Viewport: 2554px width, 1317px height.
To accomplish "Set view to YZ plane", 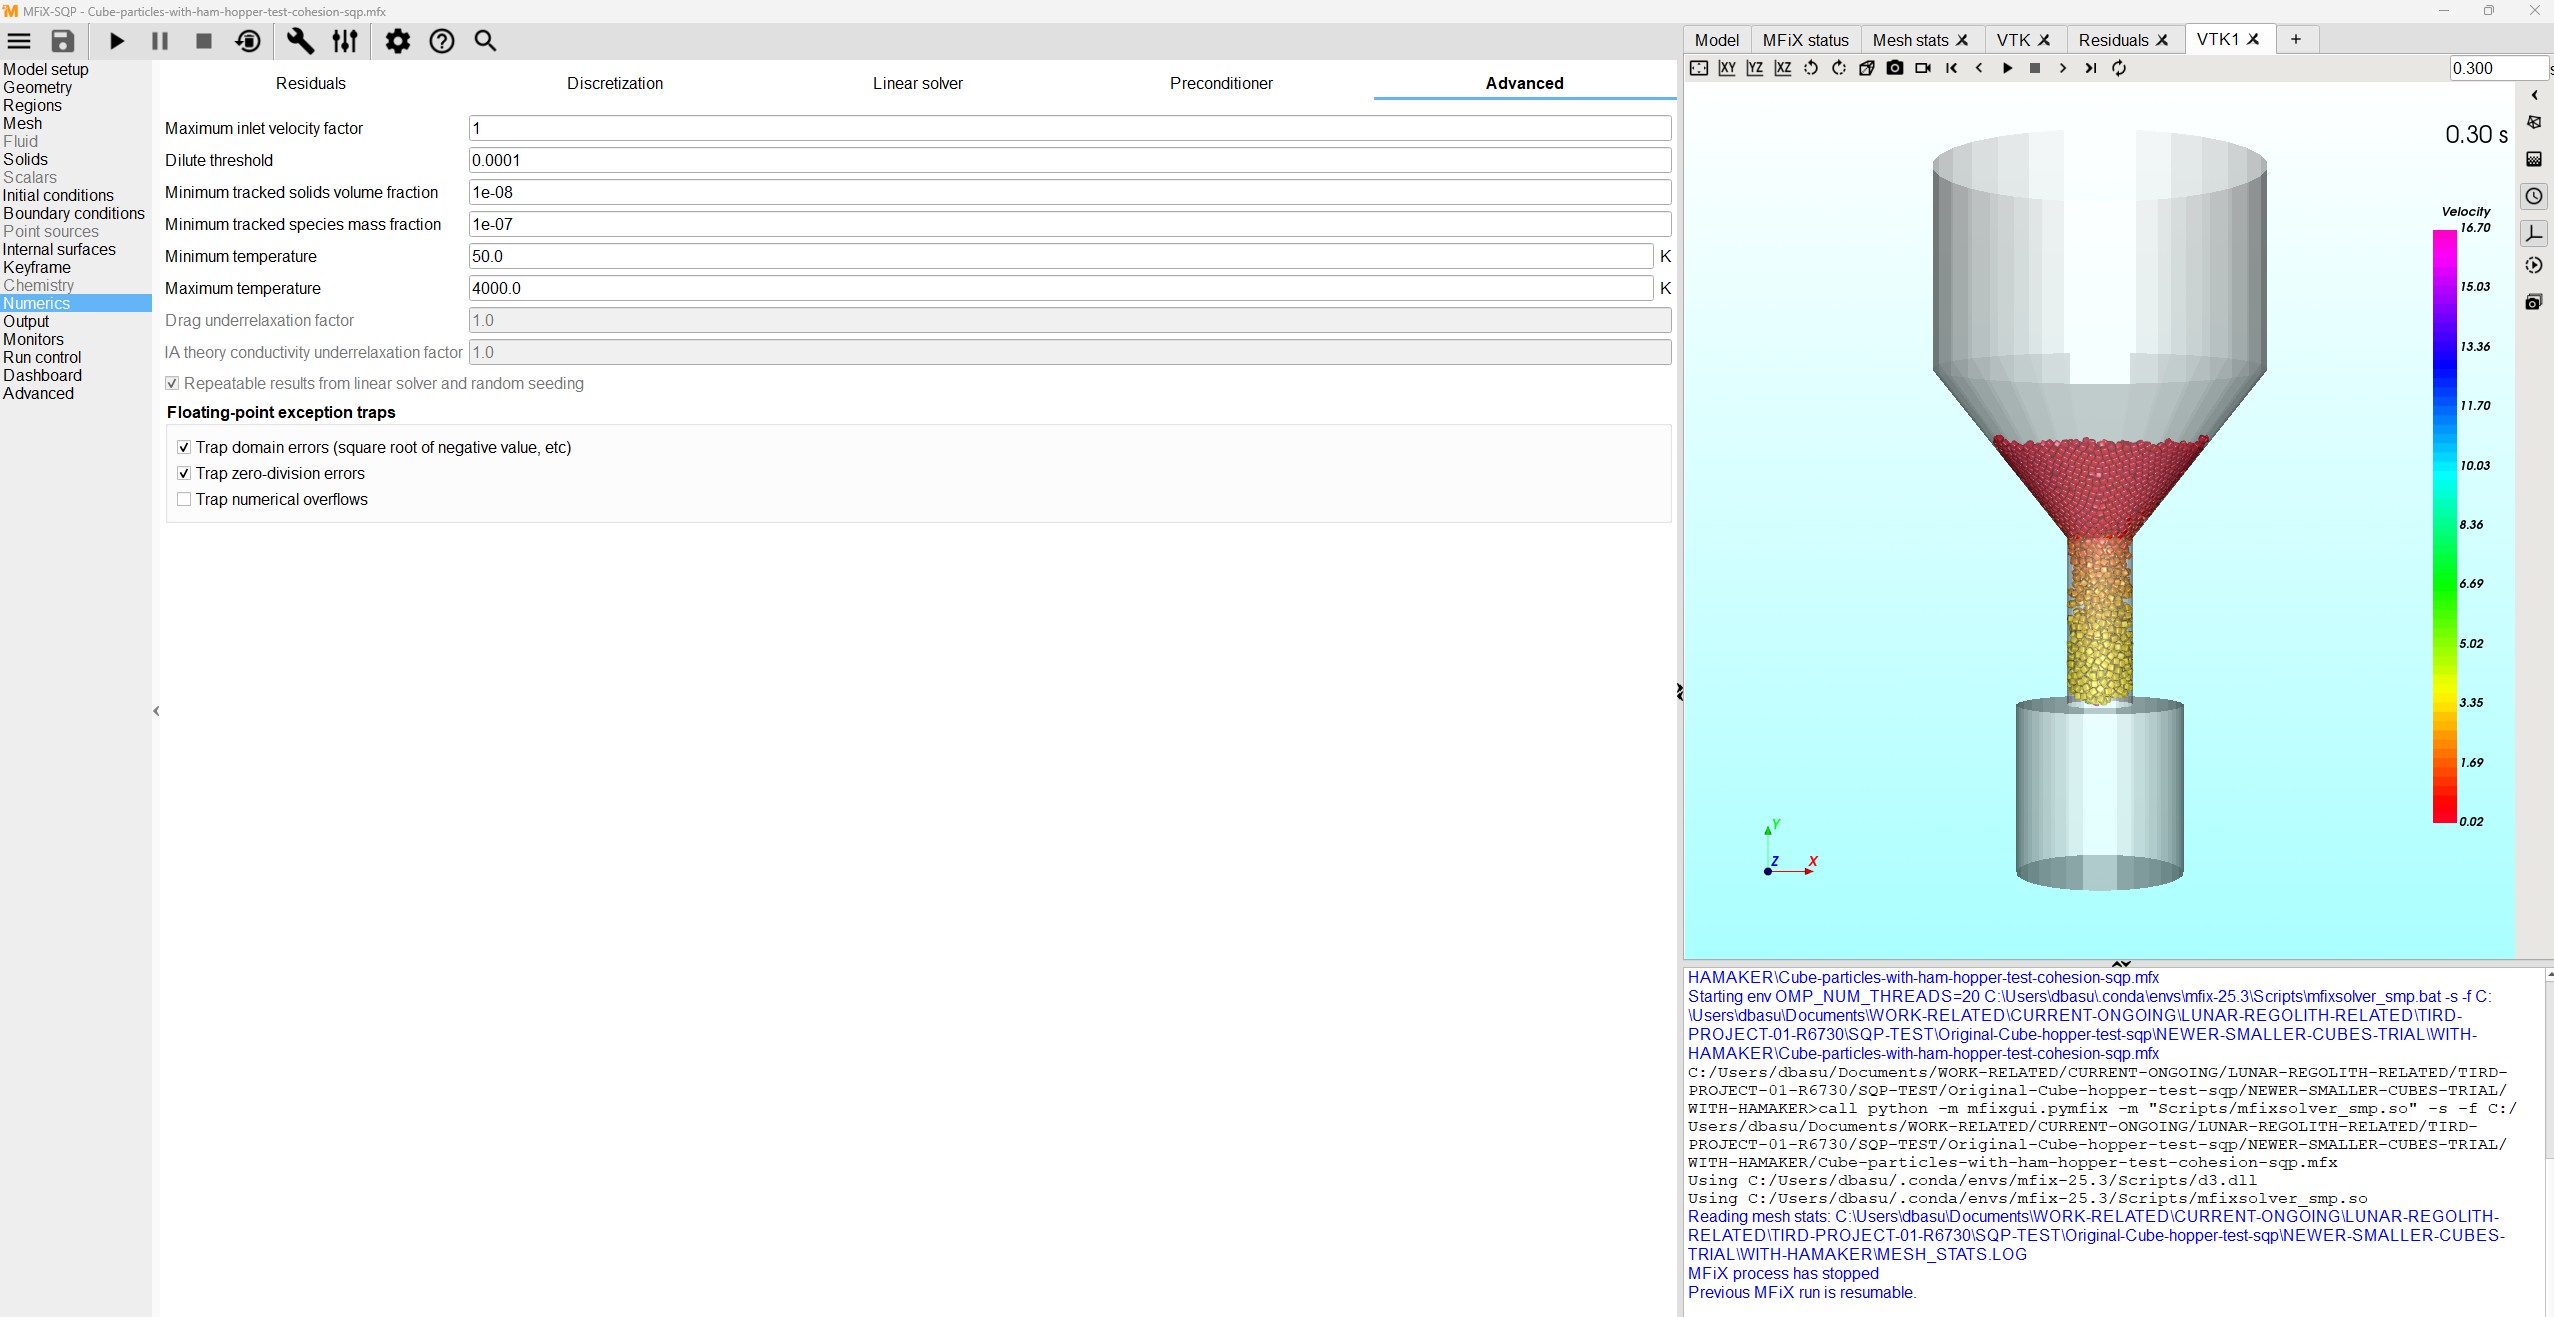I will (1755, 68).
